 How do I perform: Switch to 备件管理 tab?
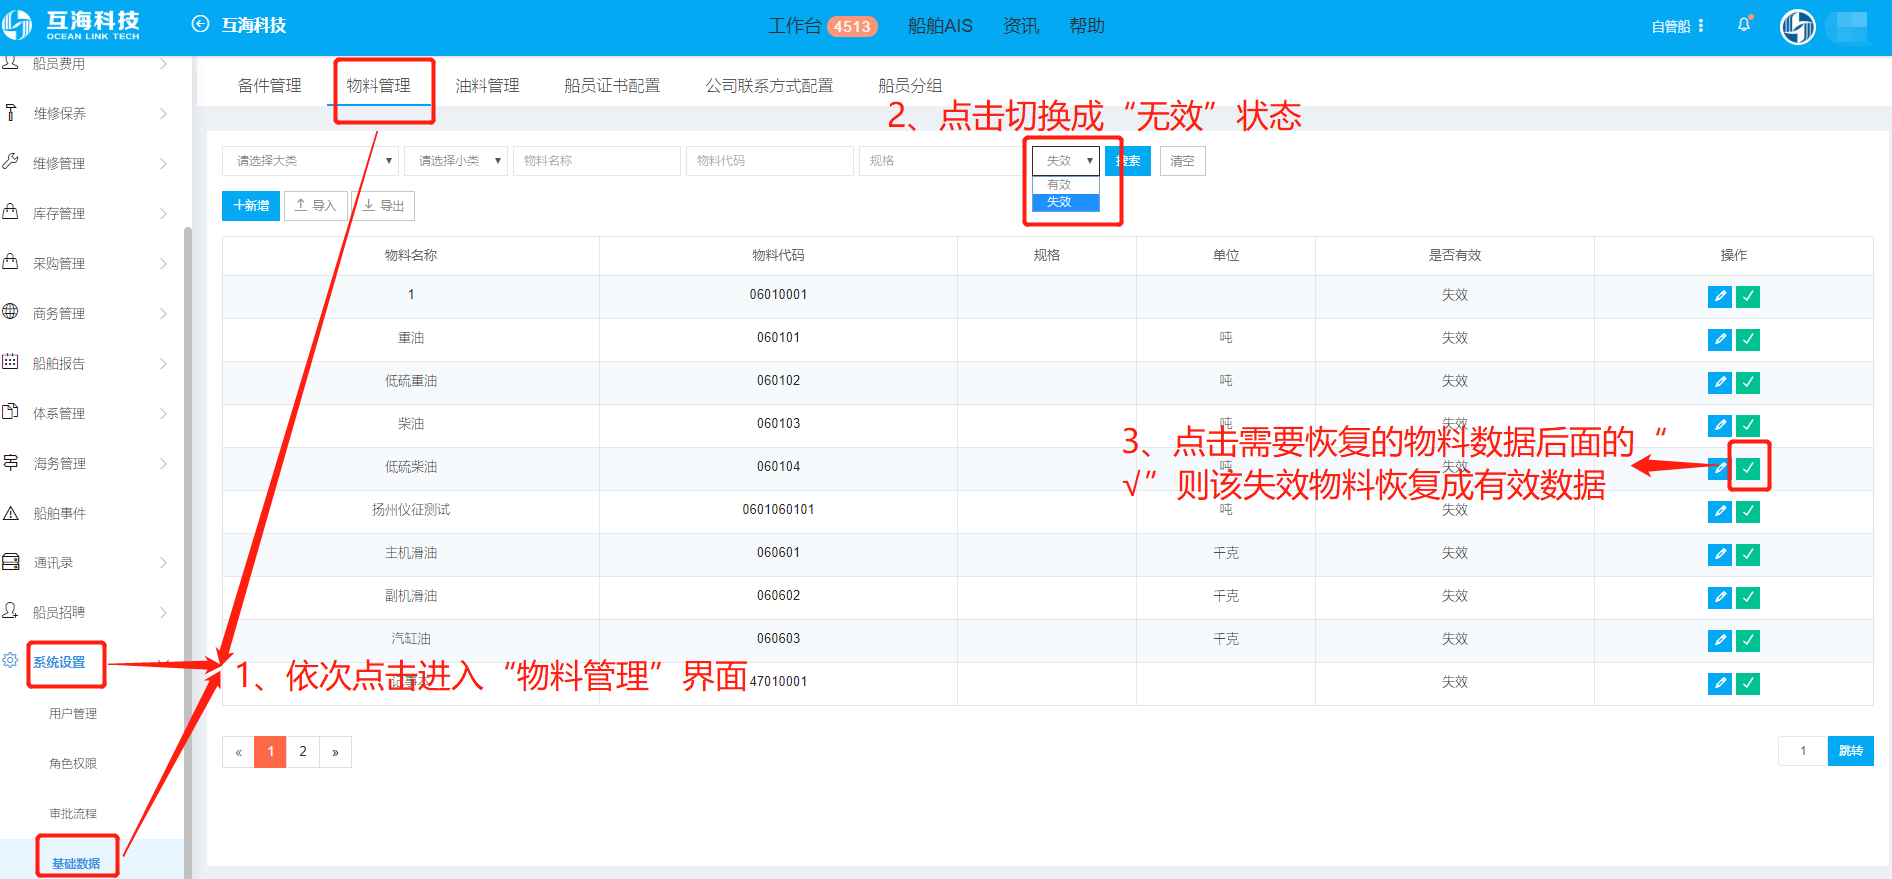pyautogui.click(x=269, y=86)
